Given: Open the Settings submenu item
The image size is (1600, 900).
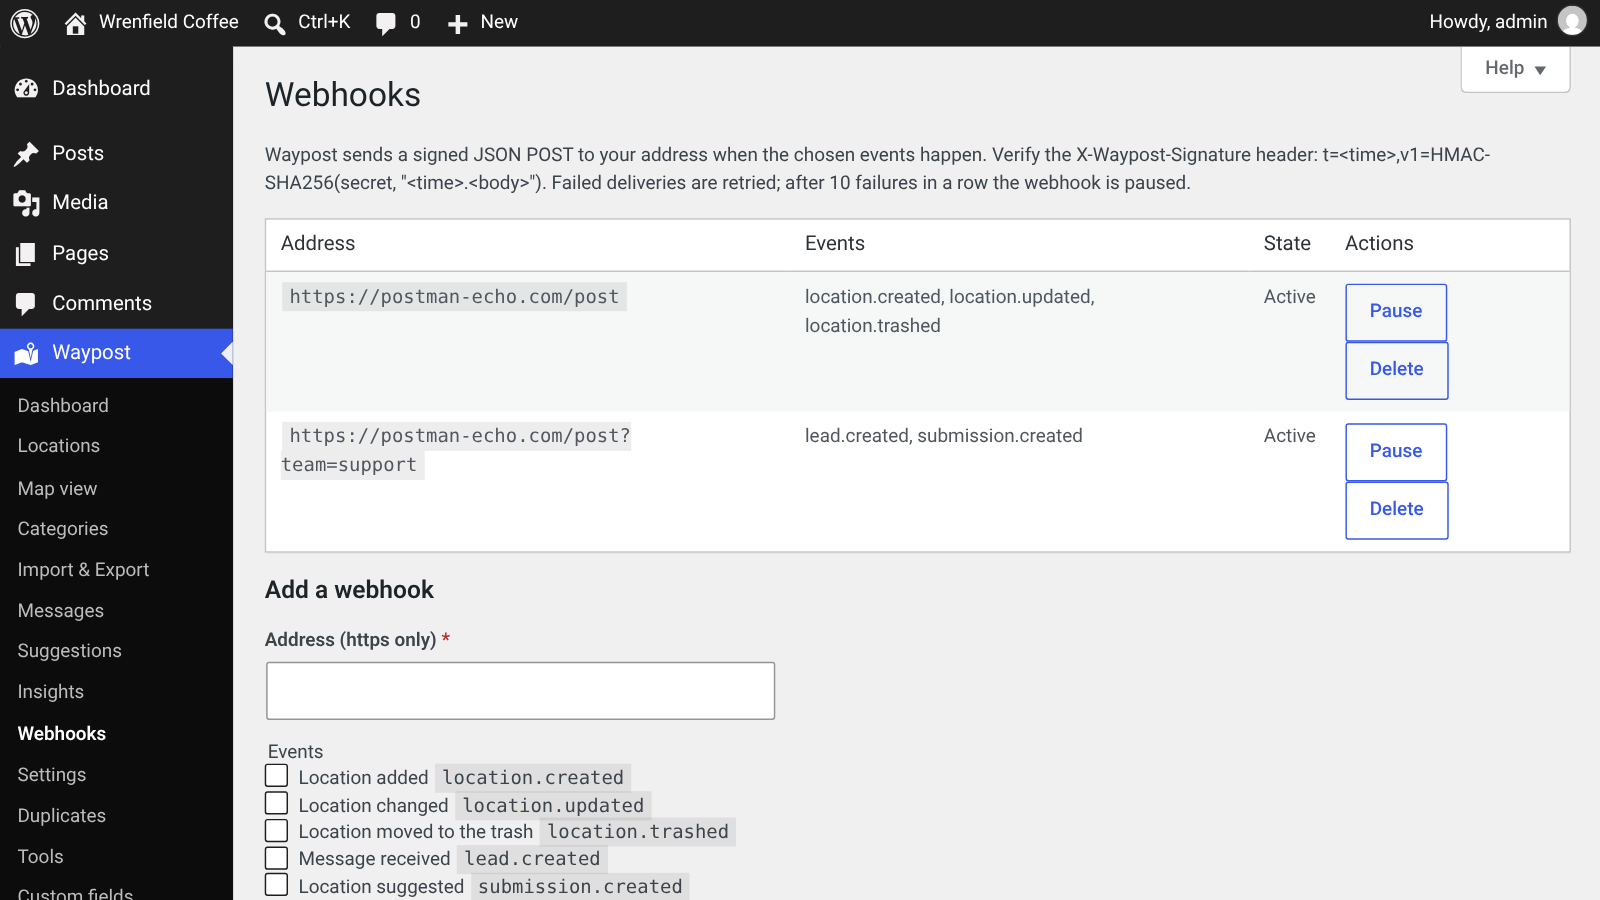Looking at the screenshot, I should click(52, 775).
